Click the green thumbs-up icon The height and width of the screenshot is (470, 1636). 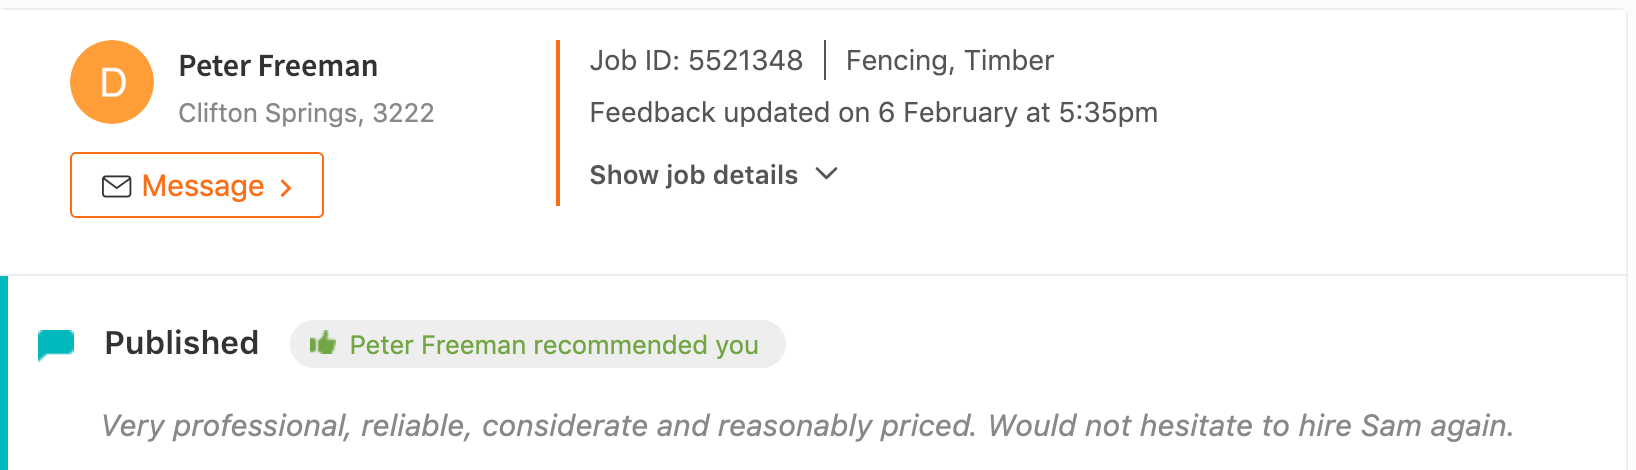point(322,344)
